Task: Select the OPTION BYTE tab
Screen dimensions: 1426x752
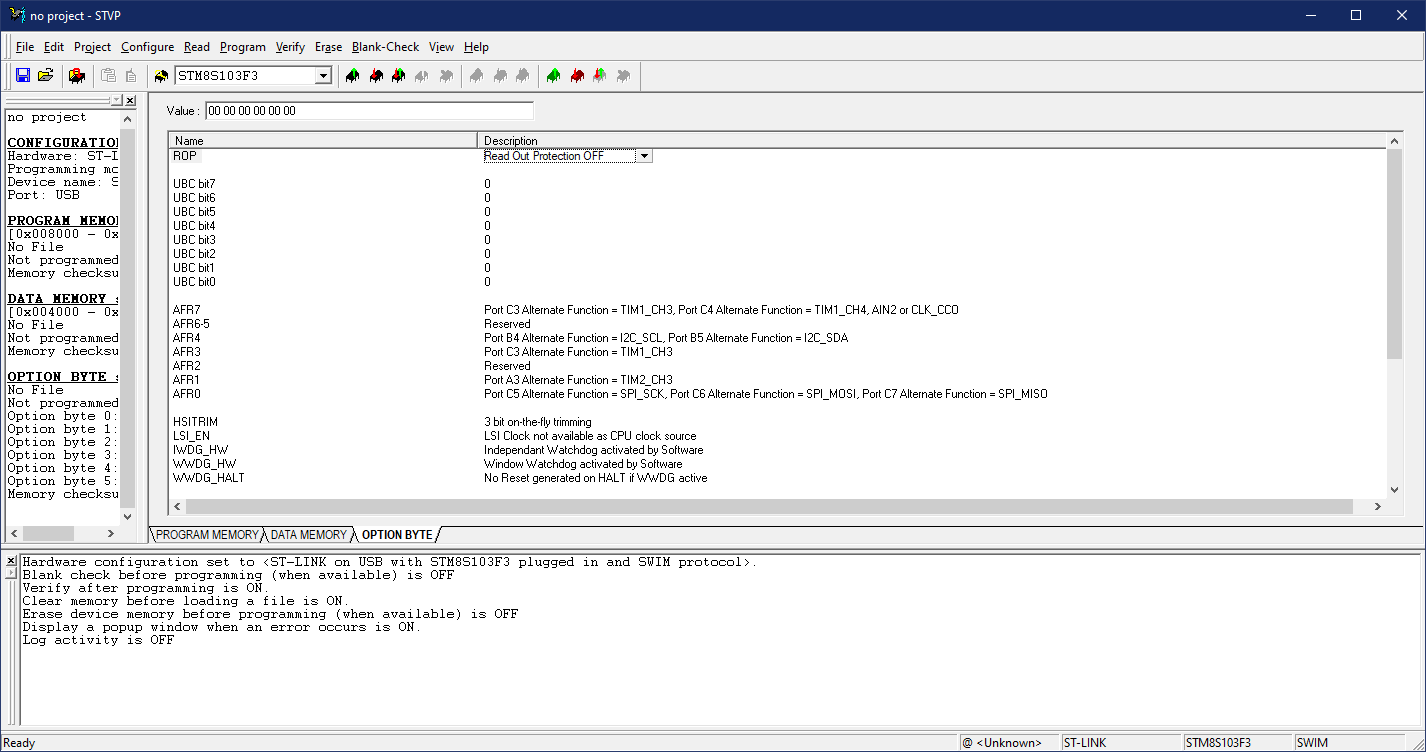Action: 397,535
